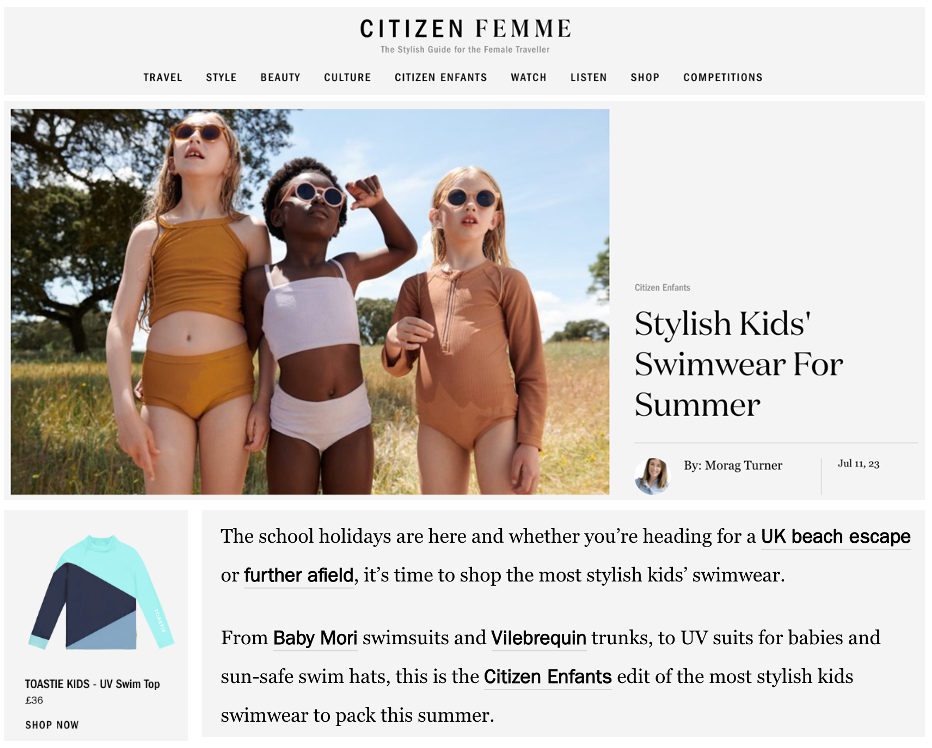Click the Citizen Enfants category label above headline
This screenshot has height=748, width=932.
coord(662,288)
